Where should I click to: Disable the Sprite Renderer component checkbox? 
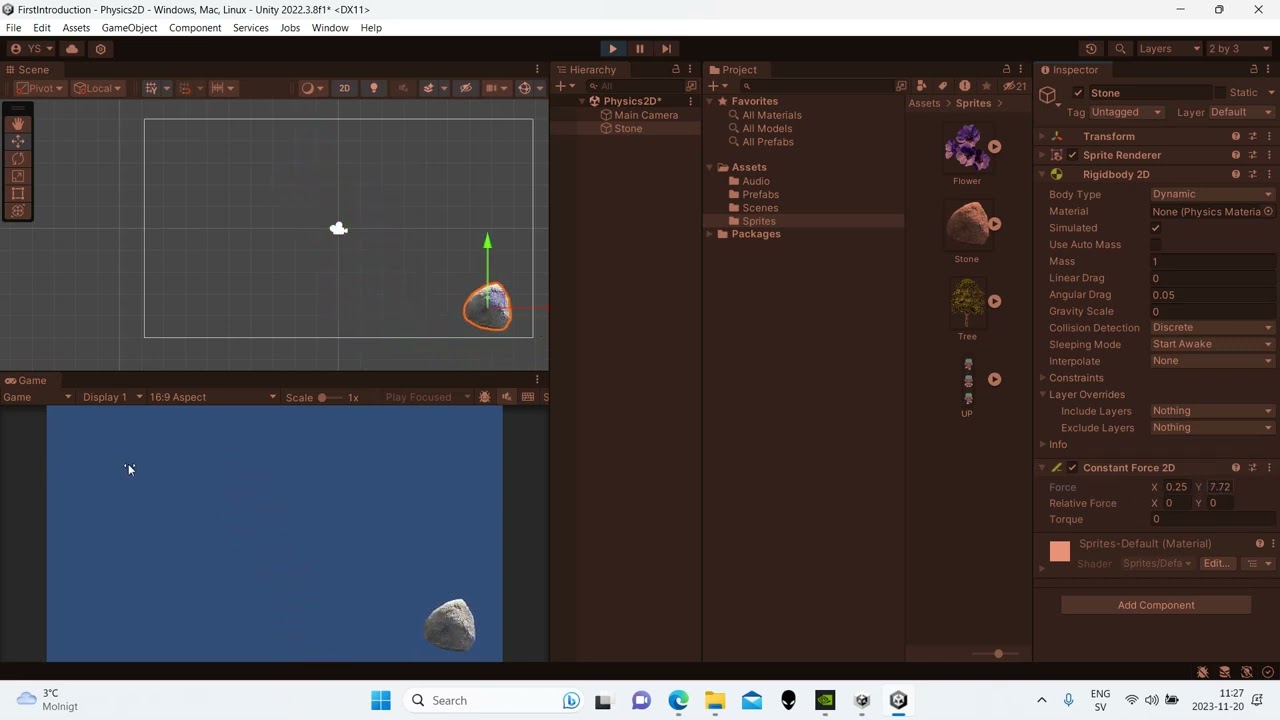click(x=1073, y=155)
